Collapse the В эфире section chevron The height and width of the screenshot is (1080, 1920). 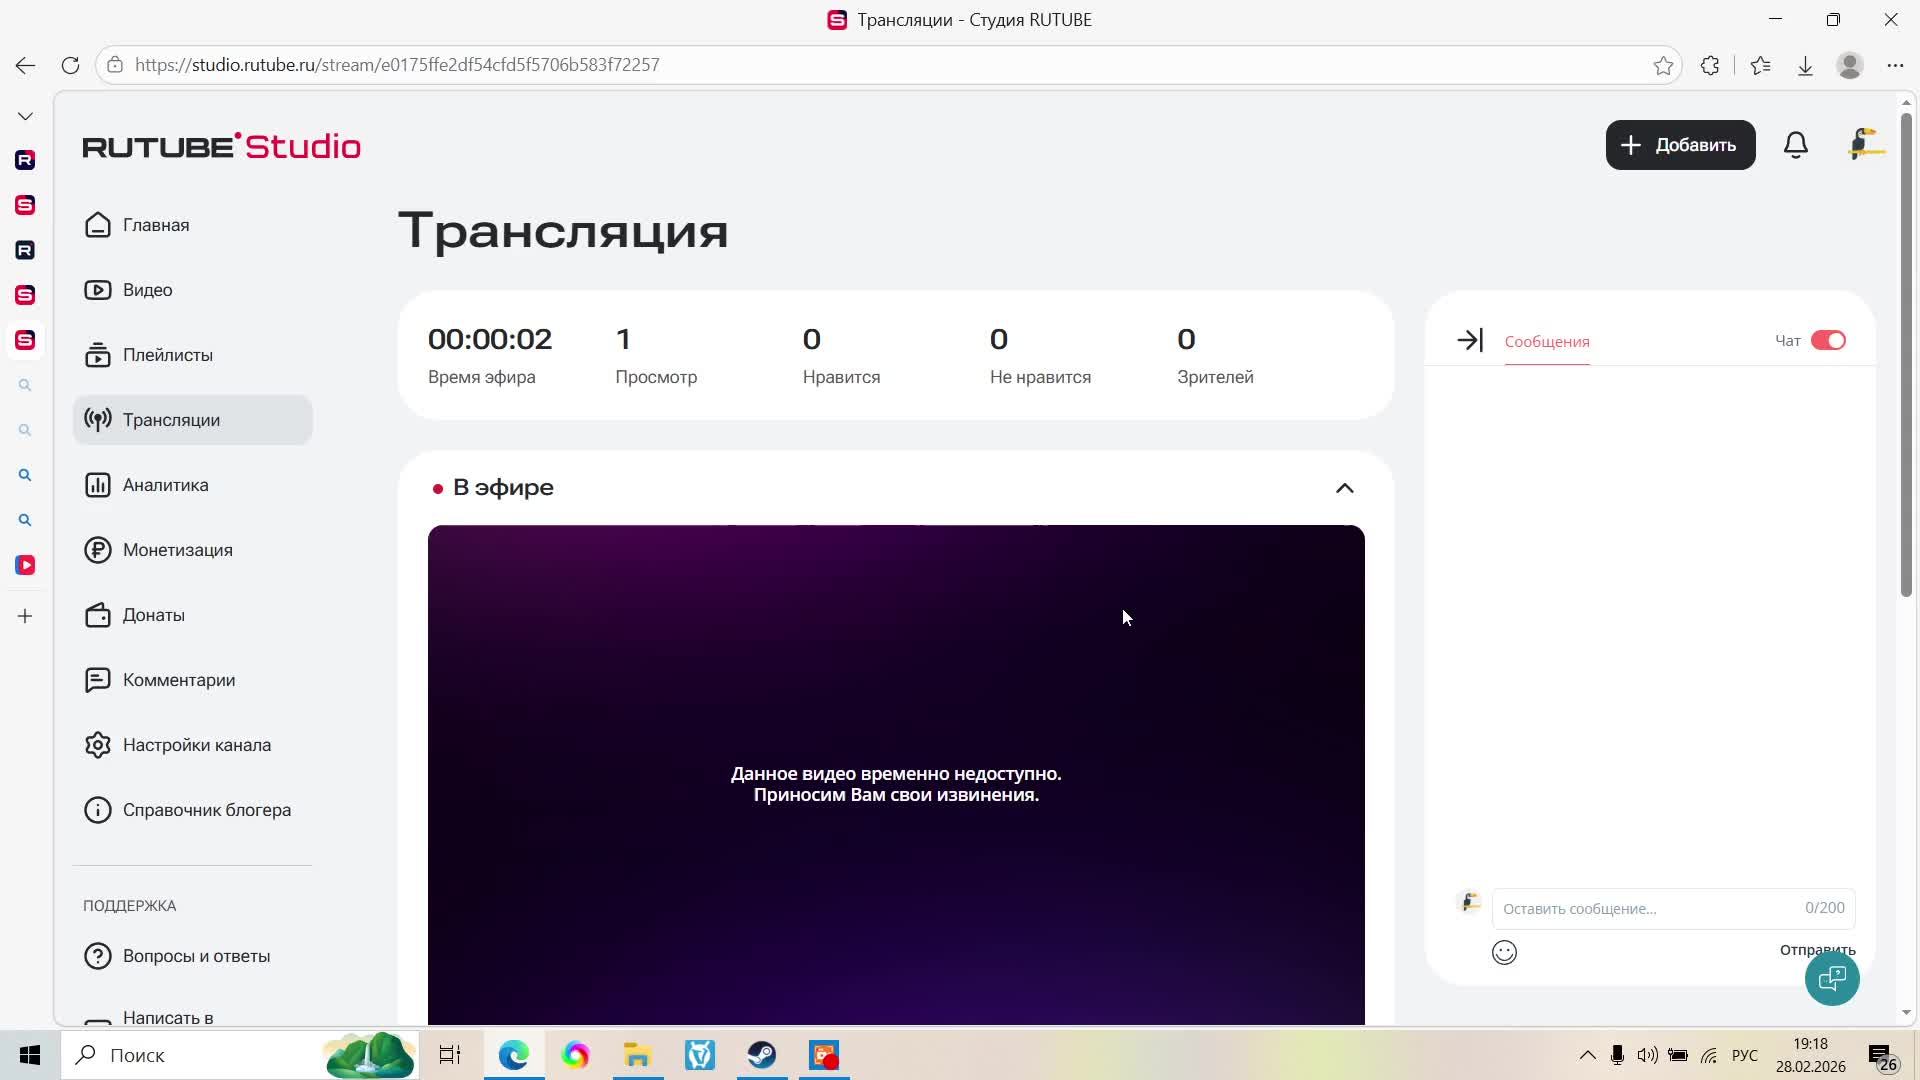[x=1344, y=488]
